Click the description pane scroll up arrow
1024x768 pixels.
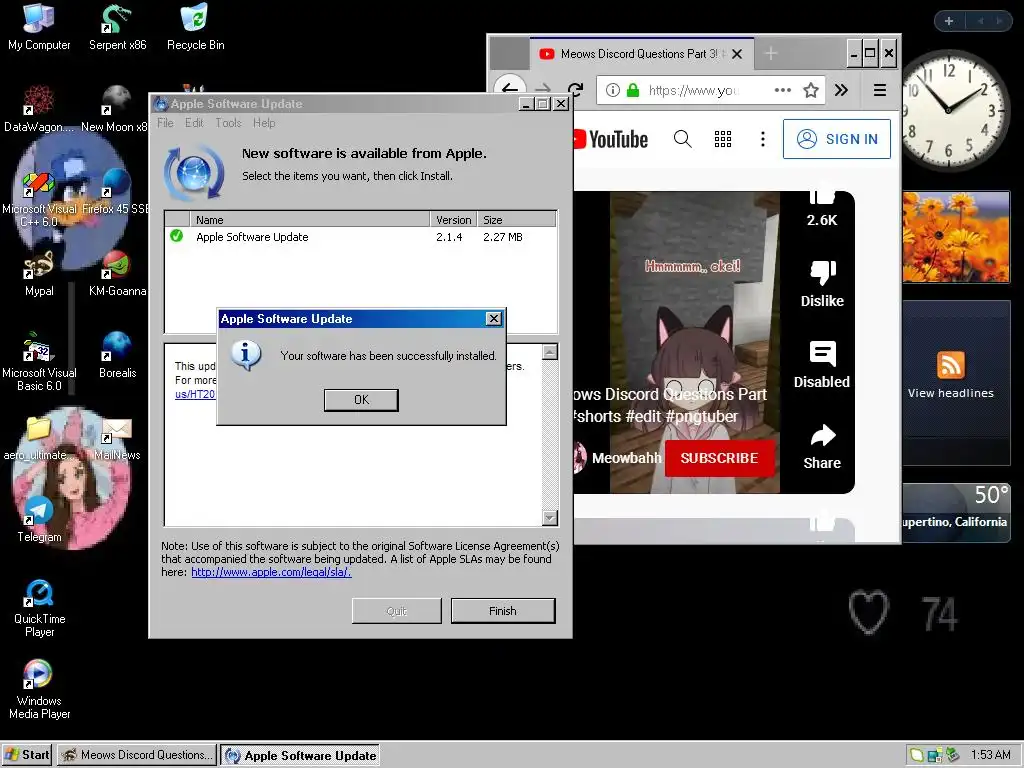(550, 352)
